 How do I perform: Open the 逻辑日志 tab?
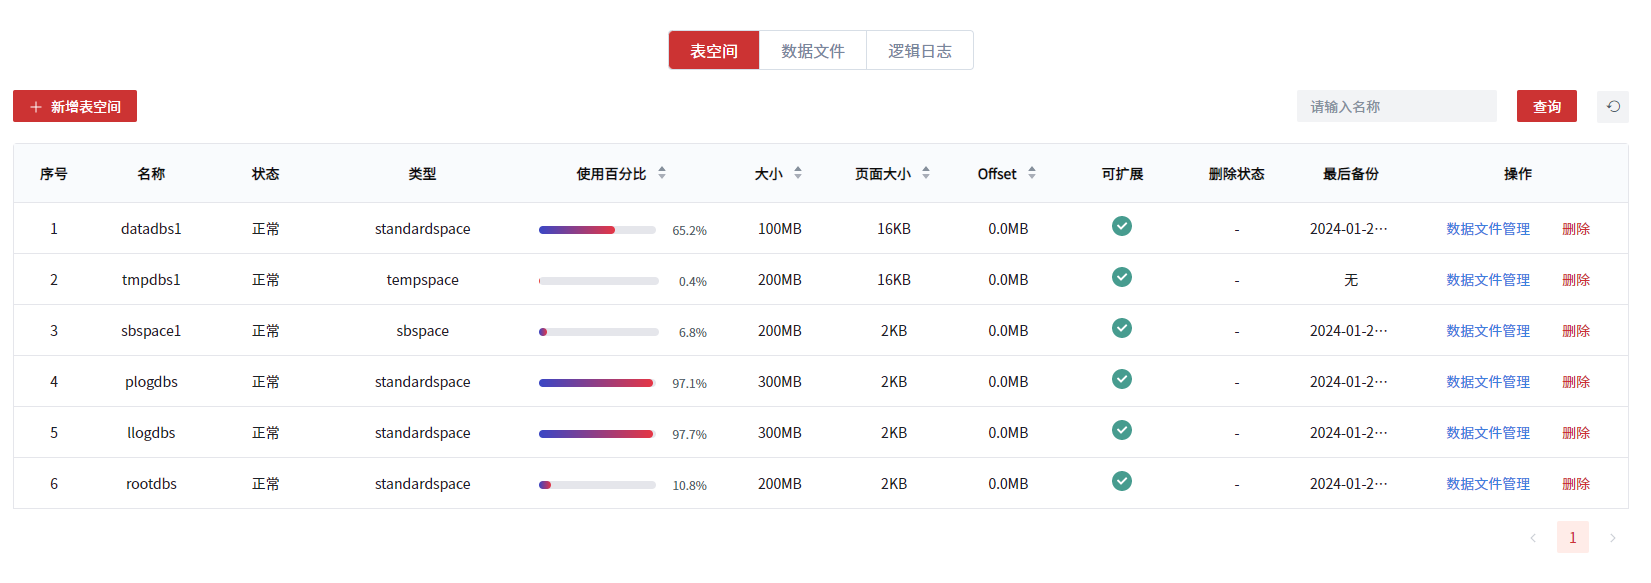tap(919, 51)
